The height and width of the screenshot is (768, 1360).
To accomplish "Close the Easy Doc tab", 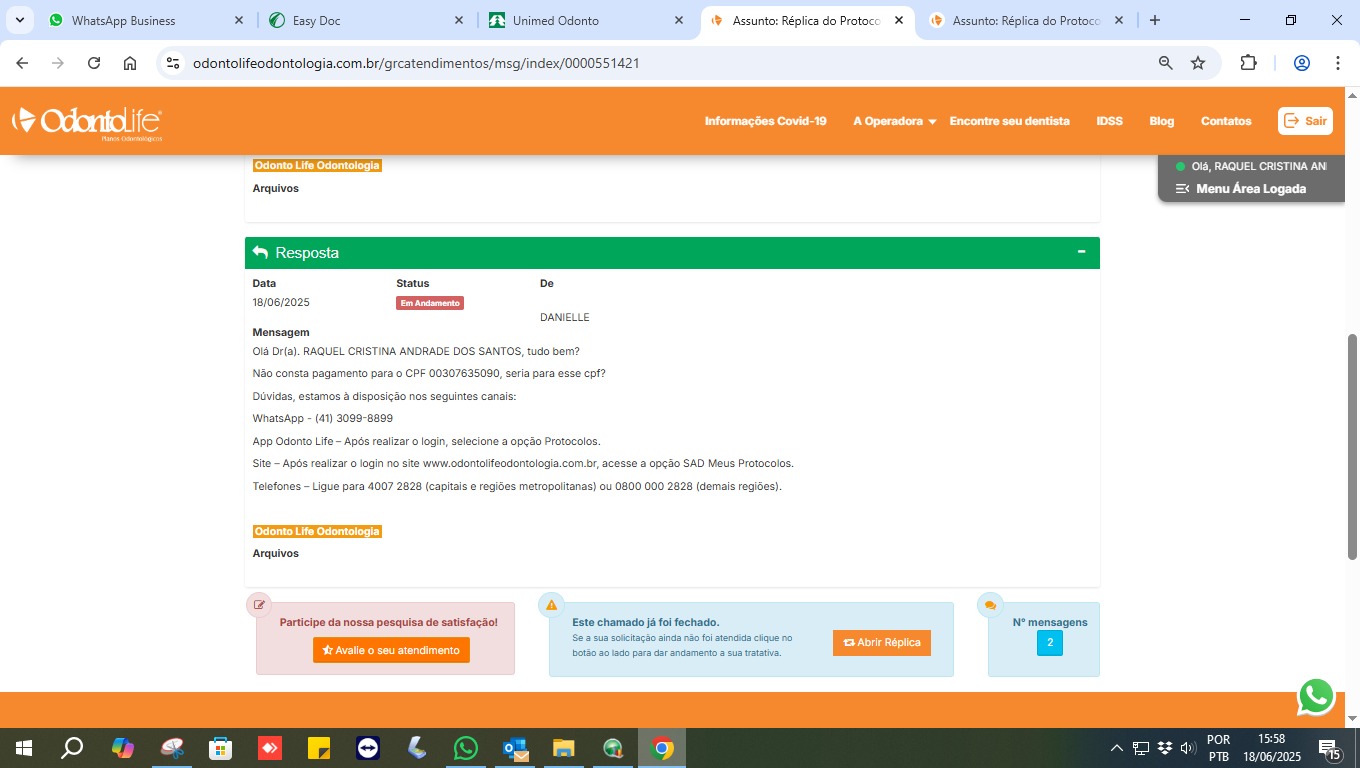I will [x=459, y=20].
